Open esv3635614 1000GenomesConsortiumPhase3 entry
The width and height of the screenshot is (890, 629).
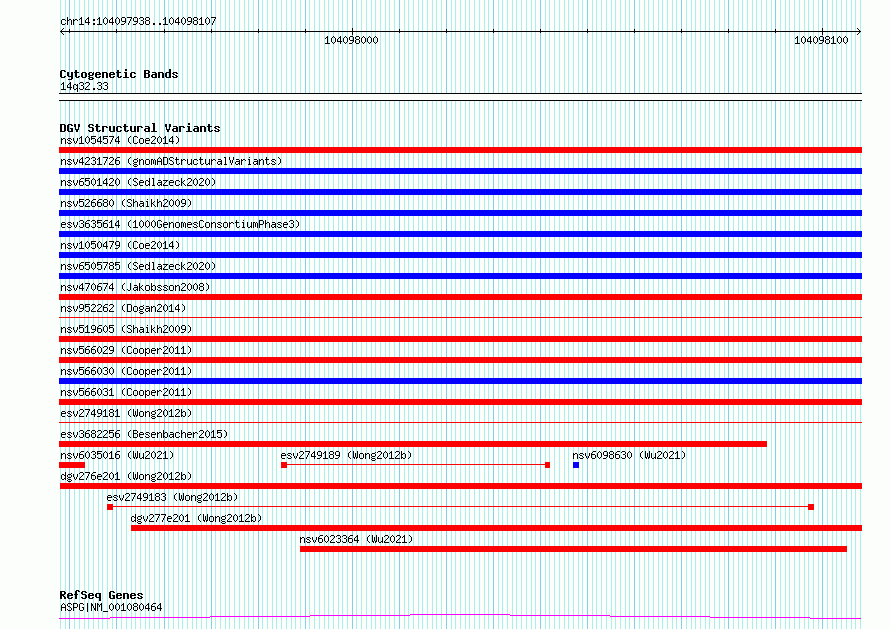pos(180,224)
